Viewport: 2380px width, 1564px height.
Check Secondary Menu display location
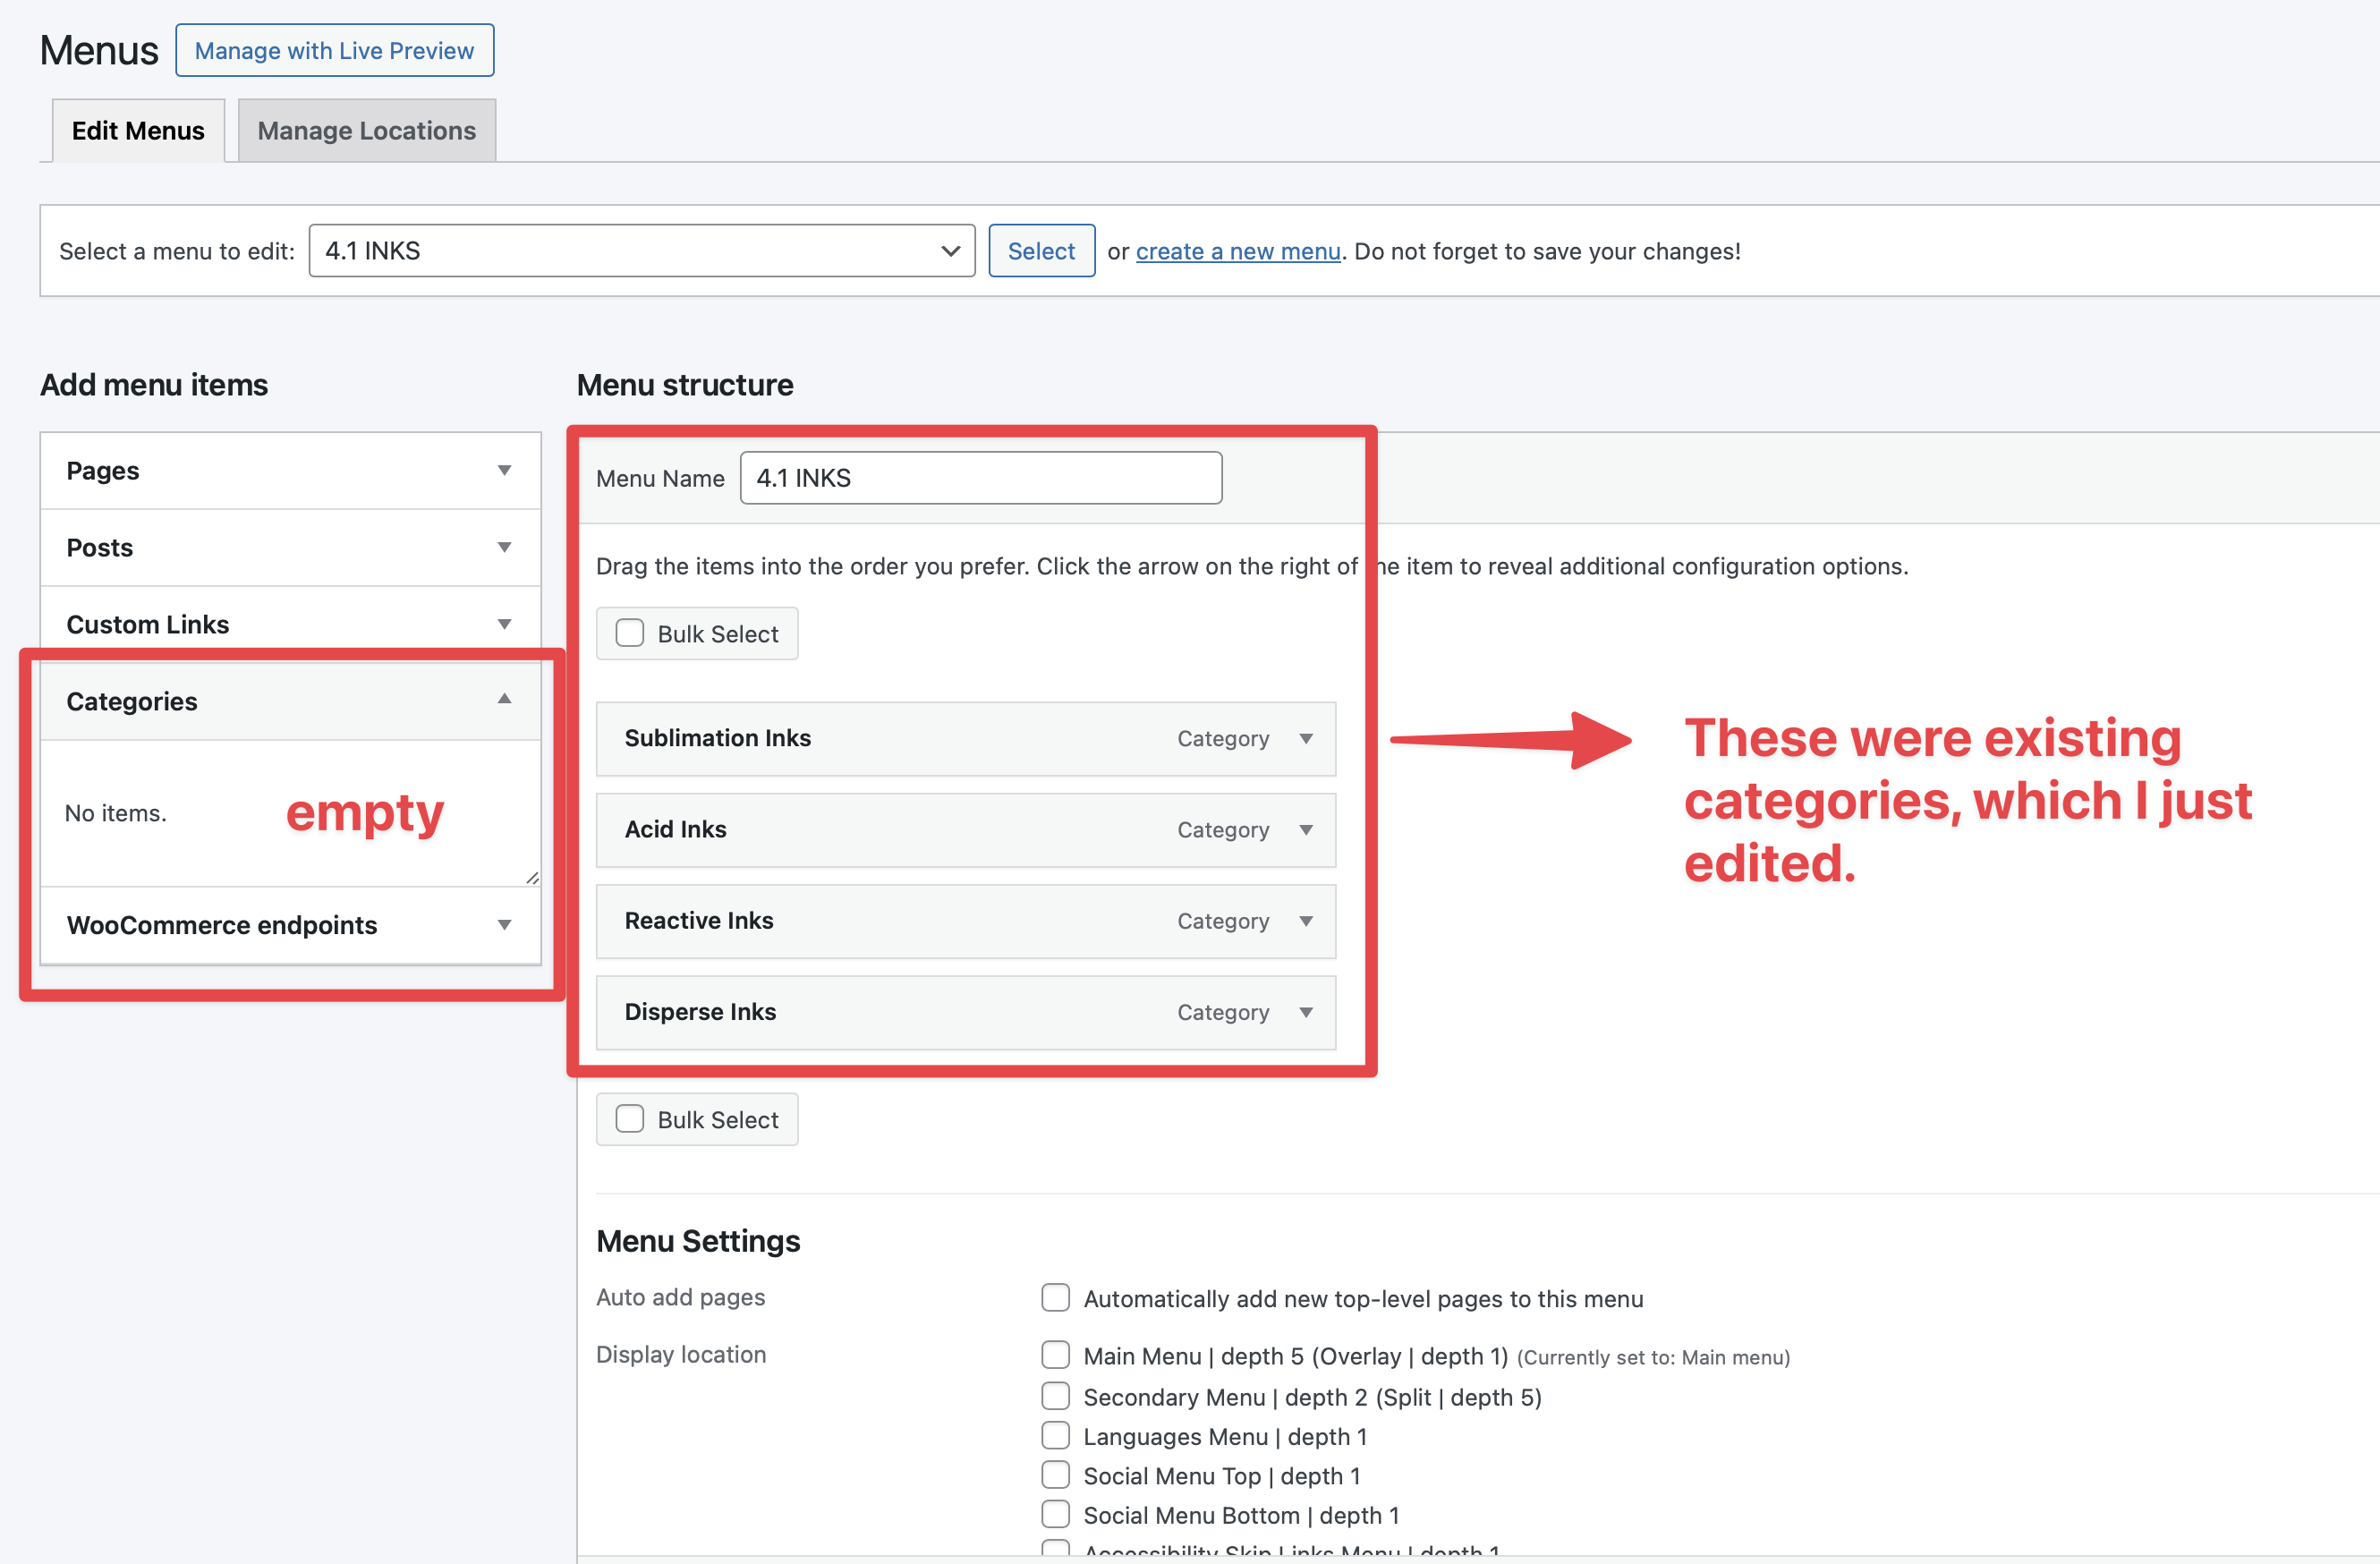1055,1396
